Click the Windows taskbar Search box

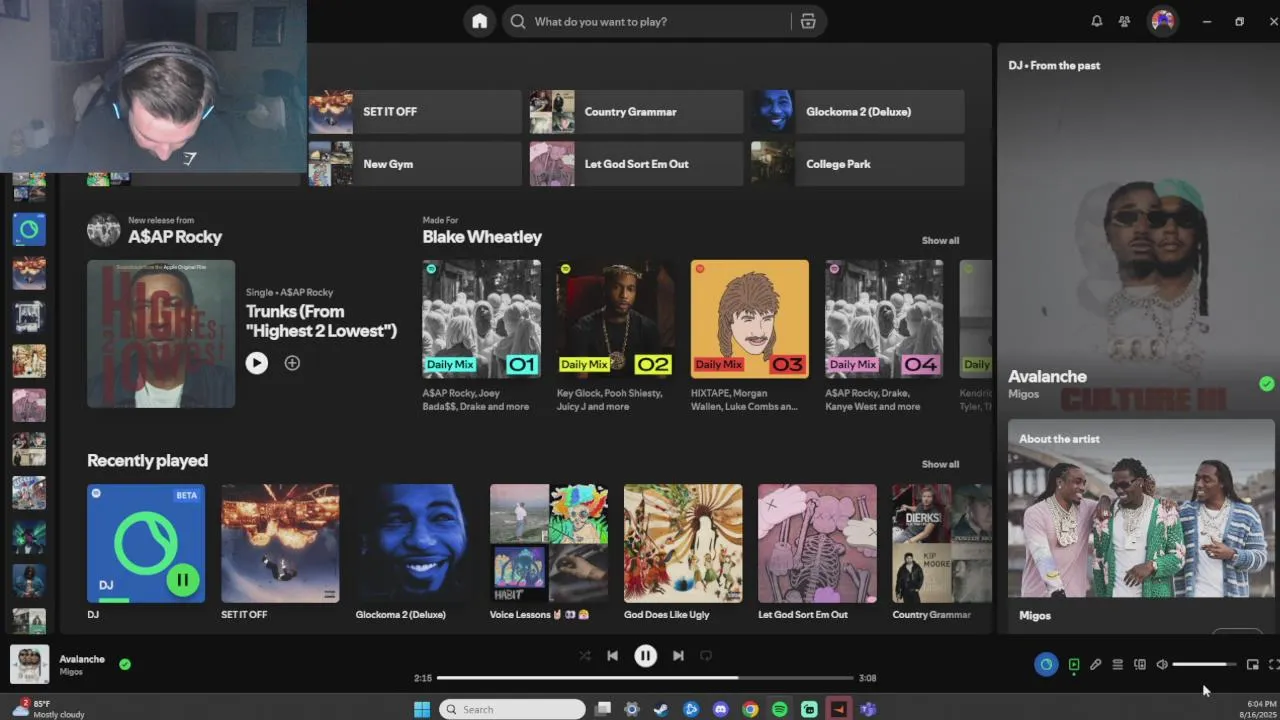(512, 709)
